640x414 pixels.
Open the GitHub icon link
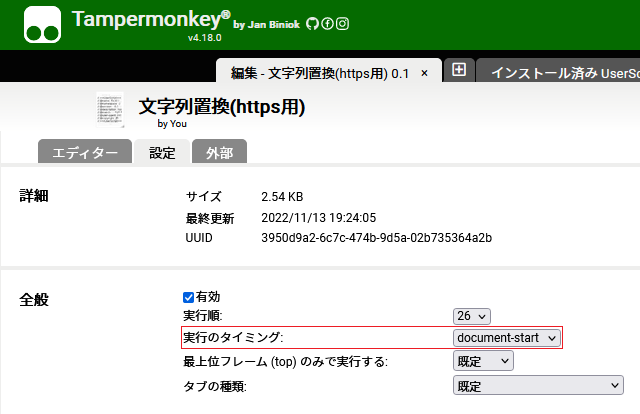pos(312,24)
